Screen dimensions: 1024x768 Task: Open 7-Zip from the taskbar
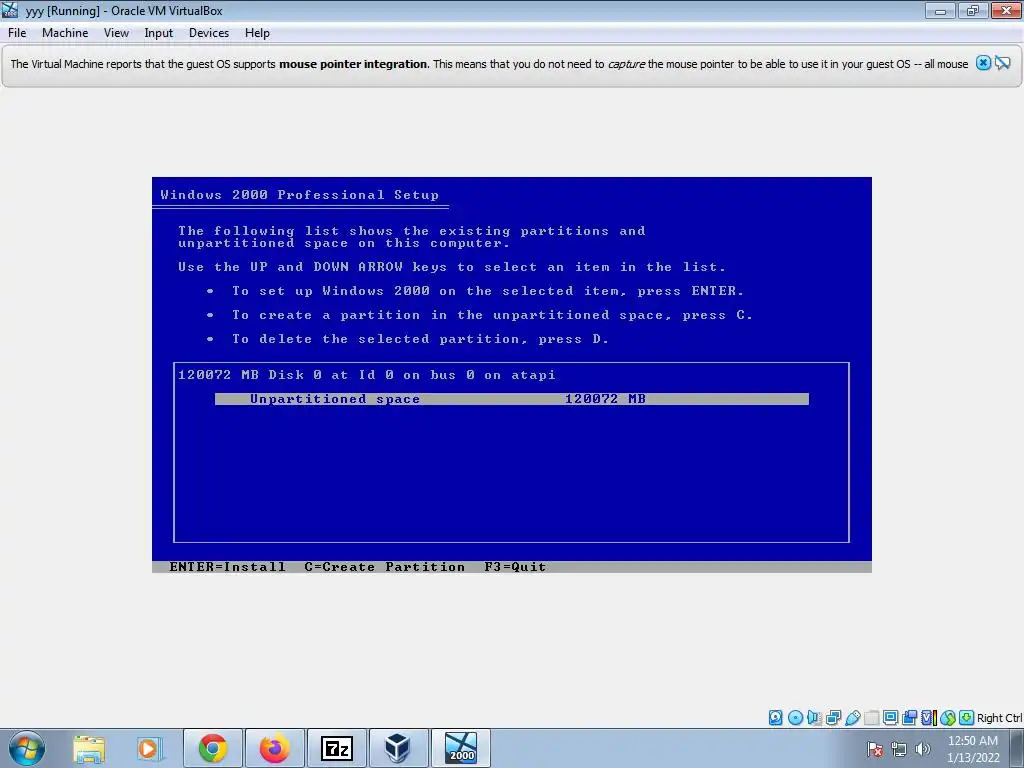coord(337,748)
